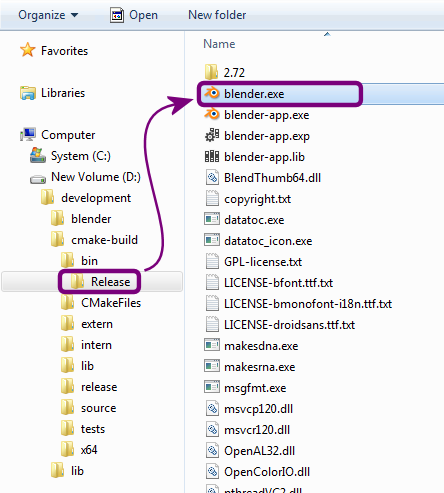Click the msvcr120.dll file icon

click(x=212, y=429)
